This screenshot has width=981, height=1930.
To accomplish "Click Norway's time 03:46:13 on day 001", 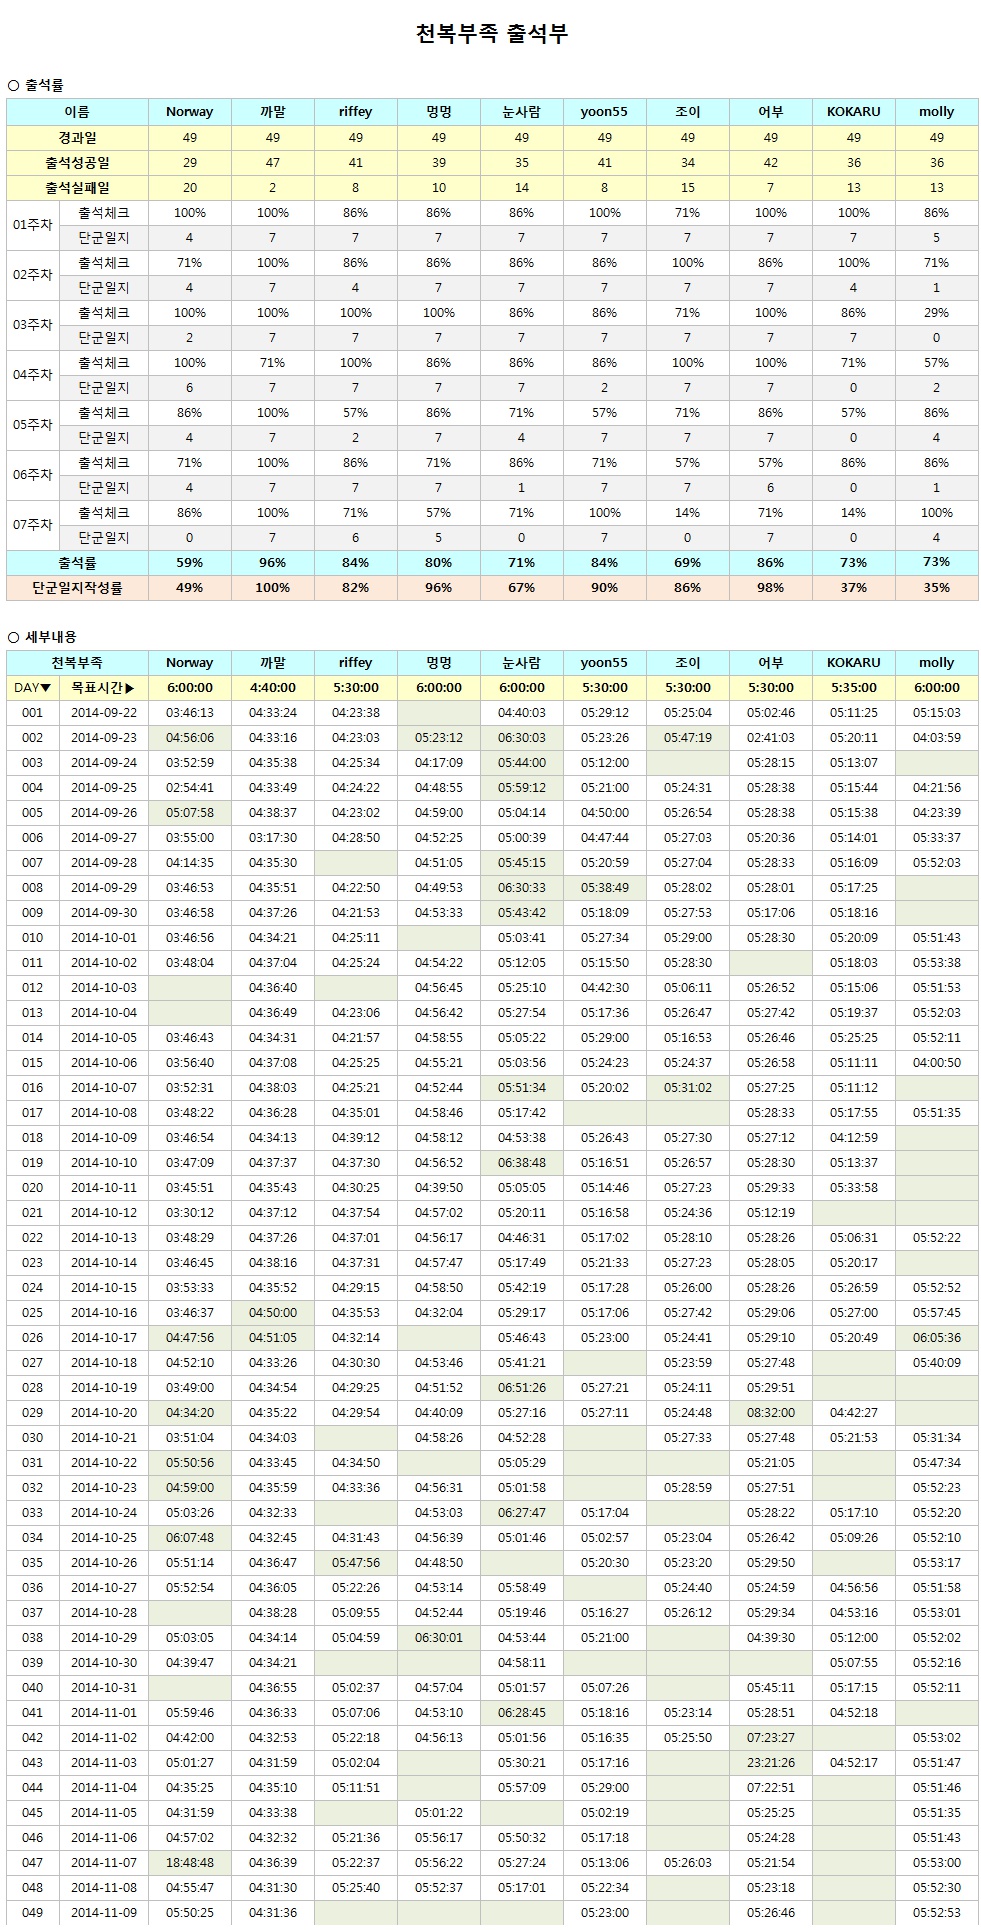I will pos(190,713).
